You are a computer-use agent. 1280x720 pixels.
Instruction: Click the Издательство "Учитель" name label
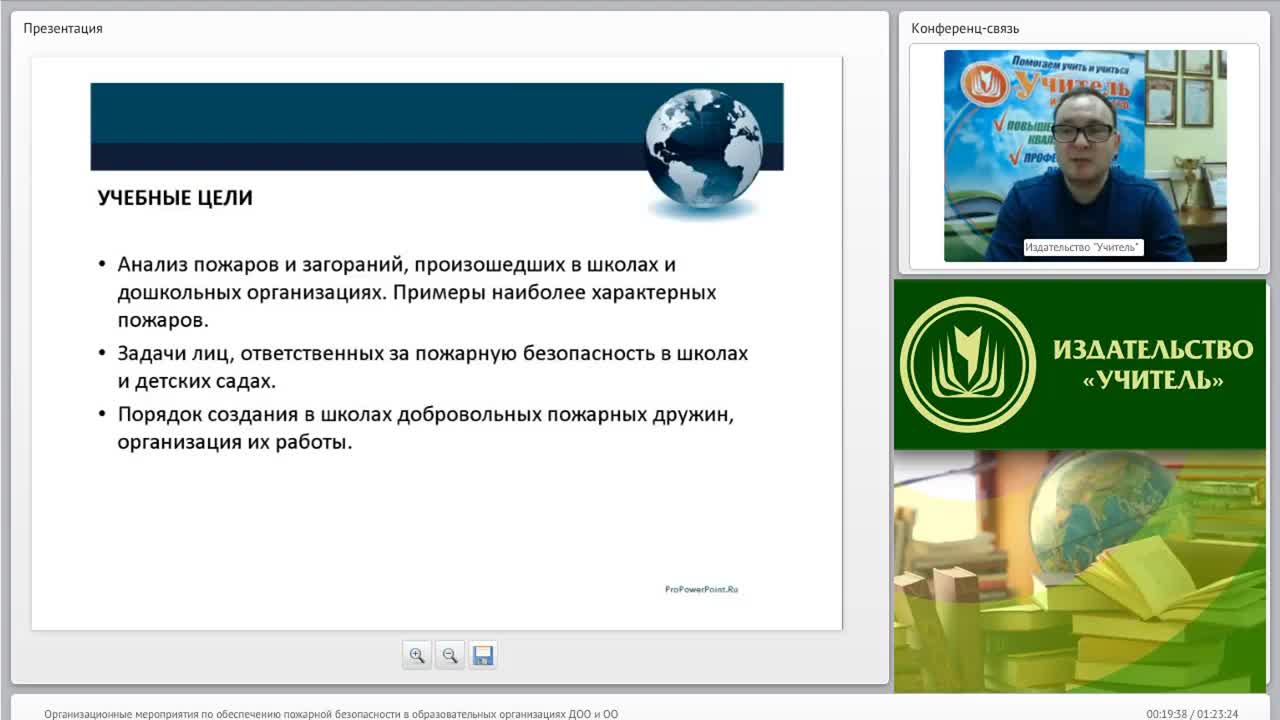tap(1083, 247)
